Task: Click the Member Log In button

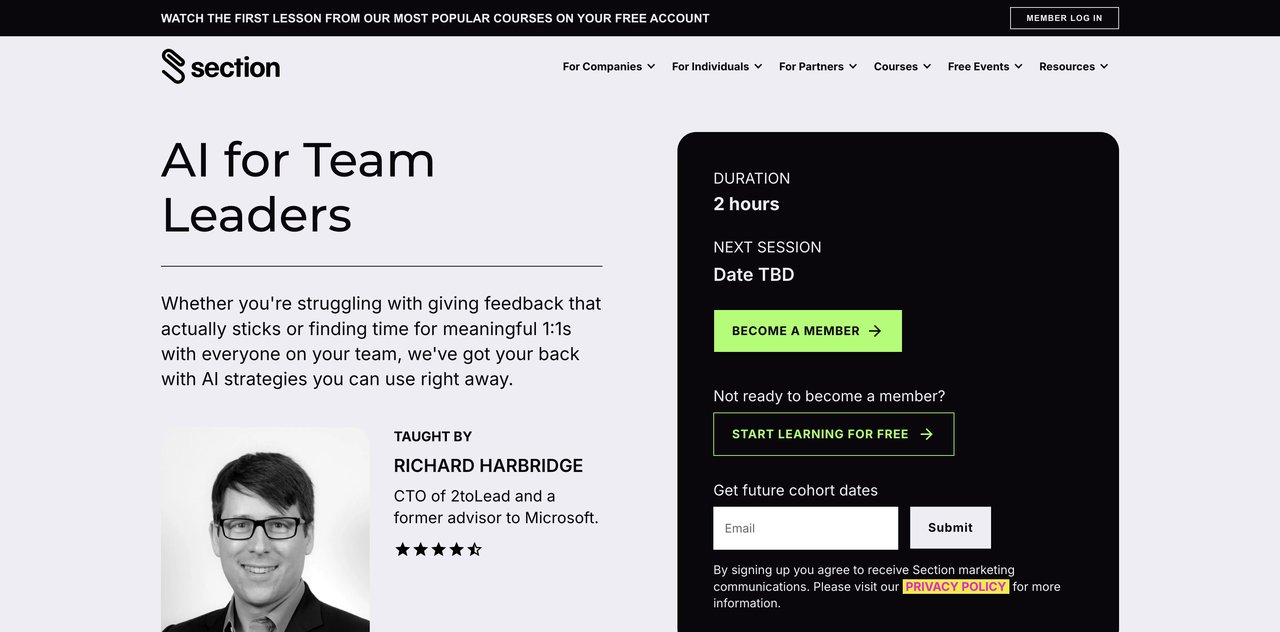Action: click(x=1064, y=17)
